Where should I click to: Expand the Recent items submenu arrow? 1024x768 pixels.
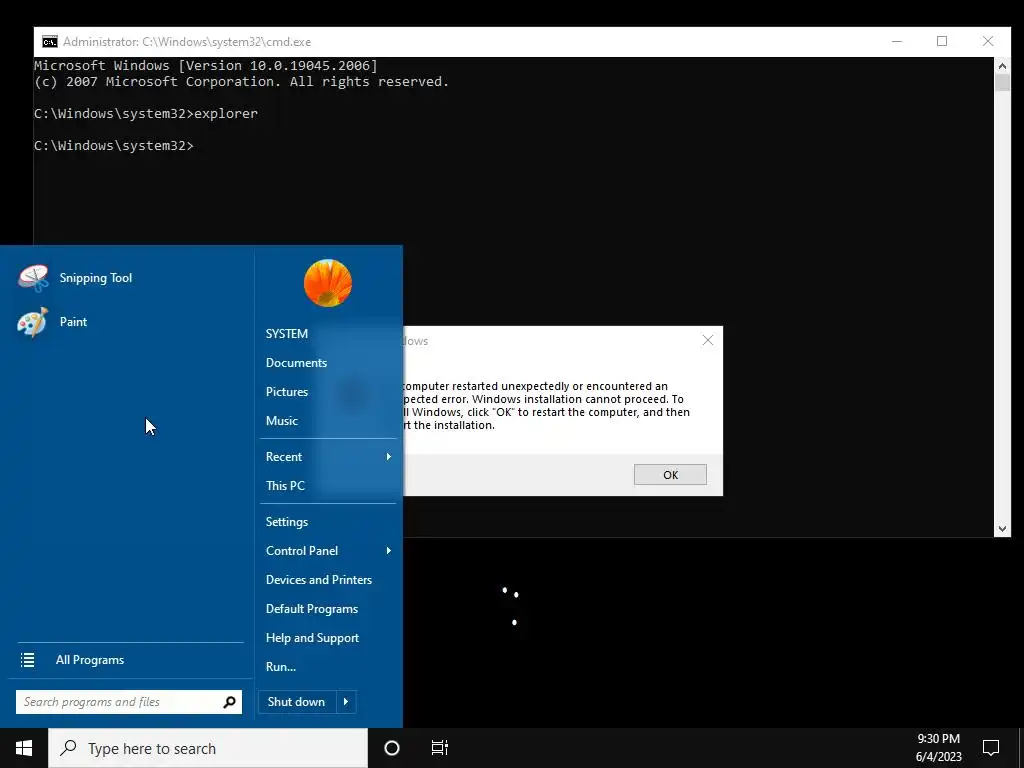tap(389, 456)
